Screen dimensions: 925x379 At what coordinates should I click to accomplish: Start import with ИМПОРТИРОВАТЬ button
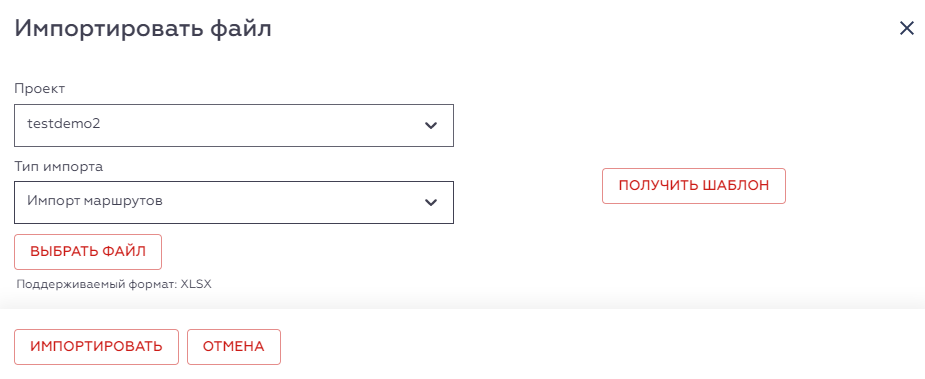pyautogui.click(x=96, y=347)
